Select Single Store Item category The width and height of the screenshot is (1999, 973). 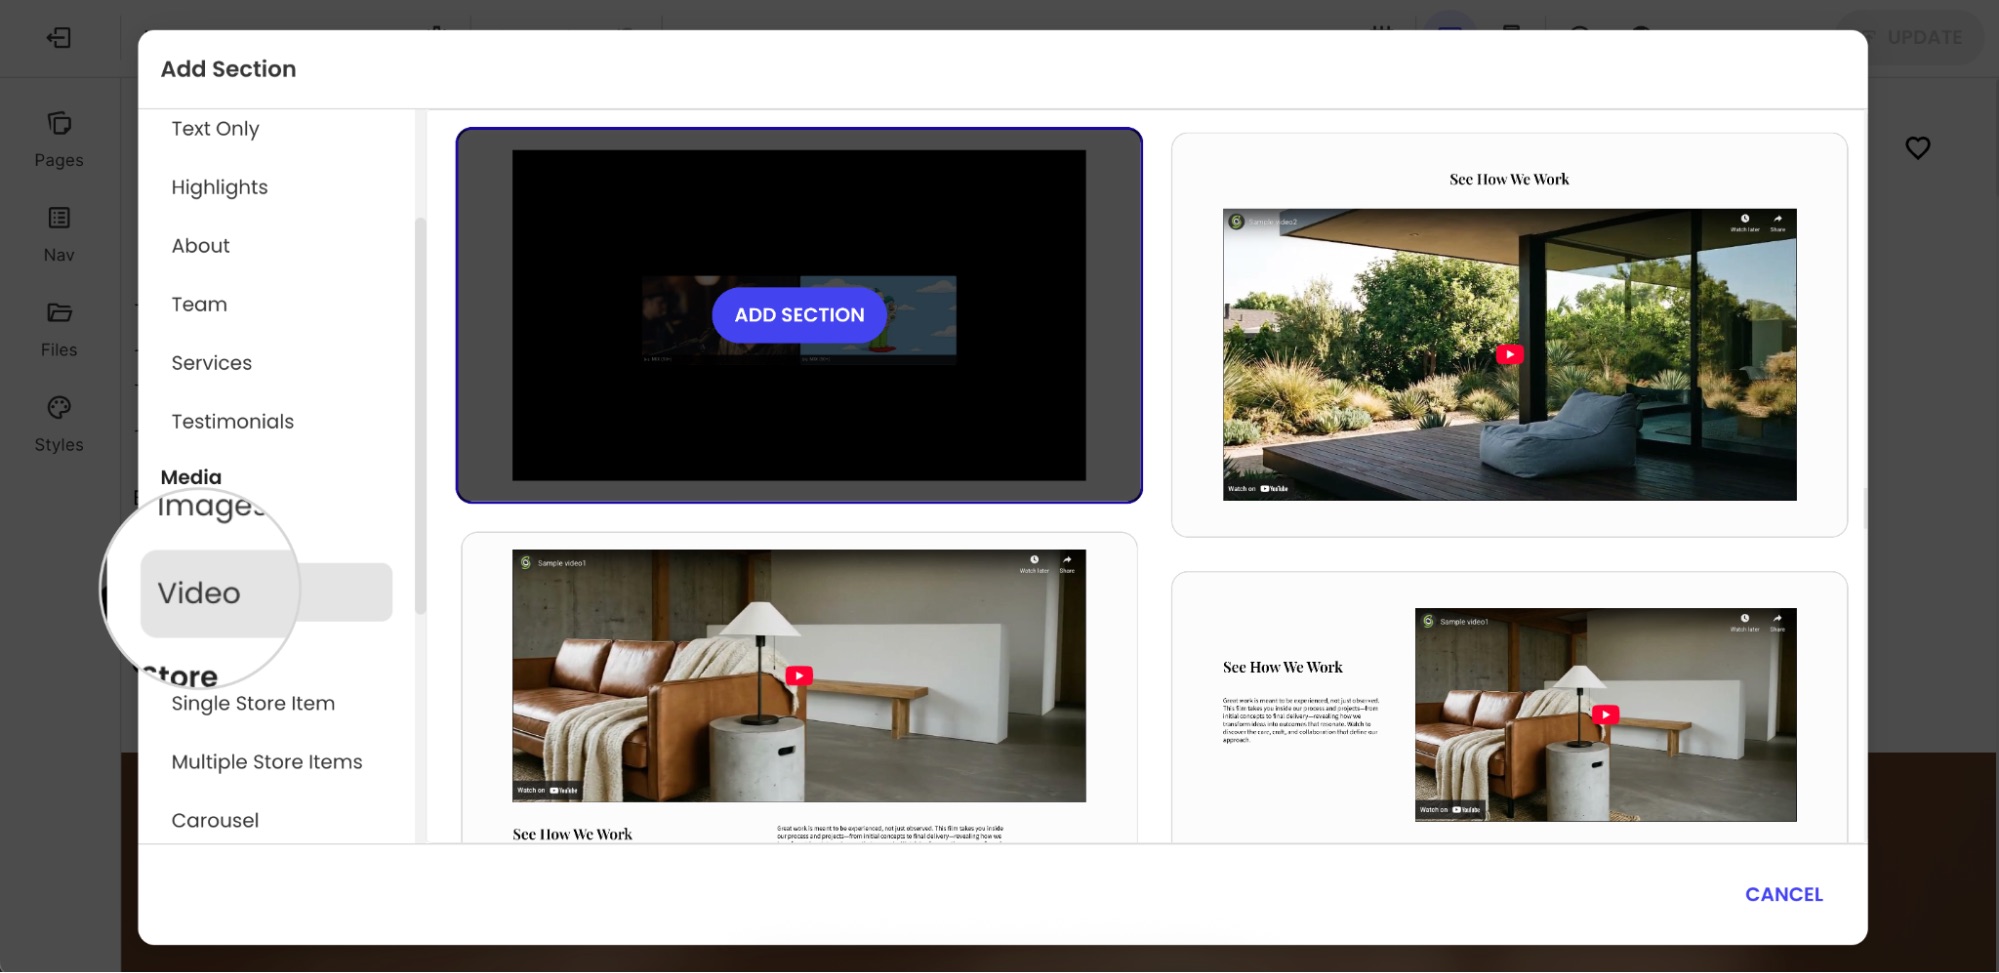coord(253,704)
